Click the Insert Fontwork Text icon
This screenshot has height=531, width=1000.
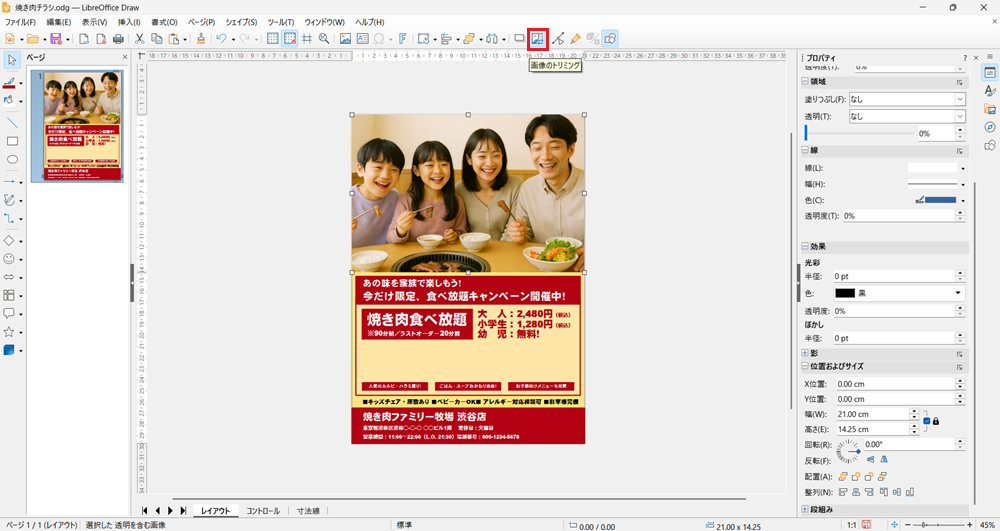click(x=402, y=39)
